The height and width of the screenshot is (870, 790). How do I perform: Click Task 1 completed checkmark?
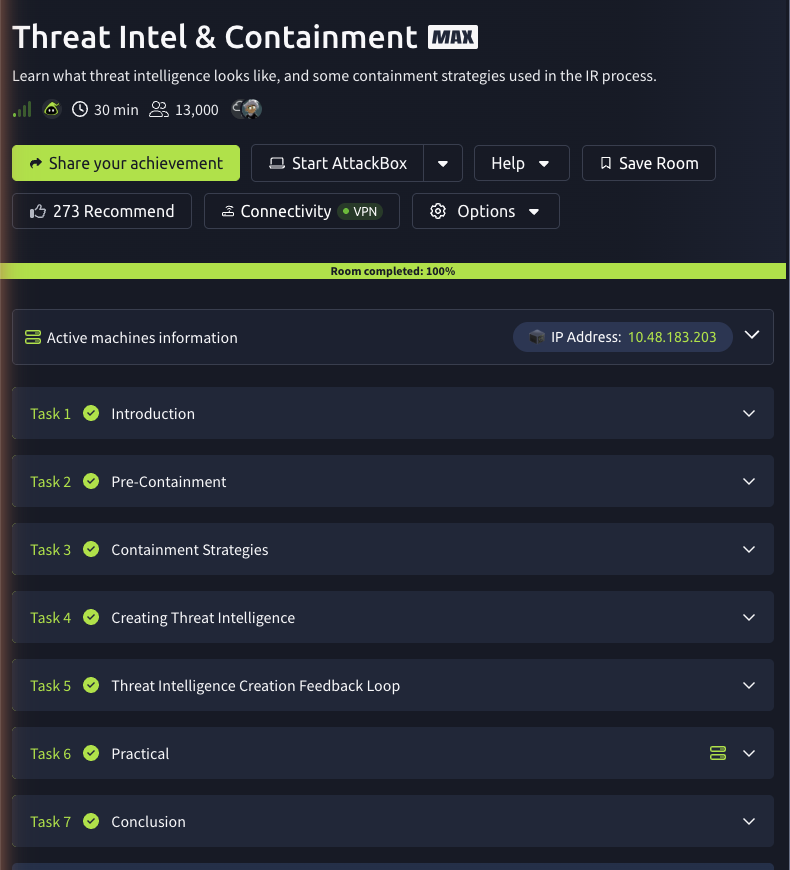click(x=91, y=413)
